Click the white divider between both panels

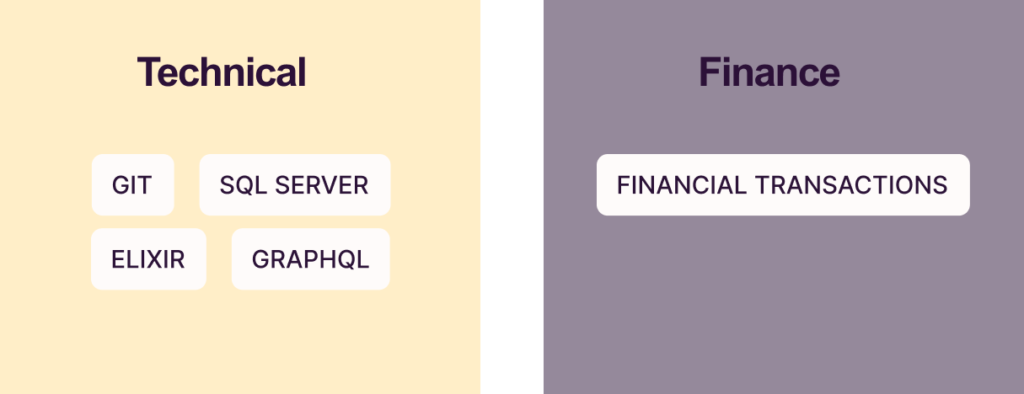pyautogui.click(x=512, y=197)
